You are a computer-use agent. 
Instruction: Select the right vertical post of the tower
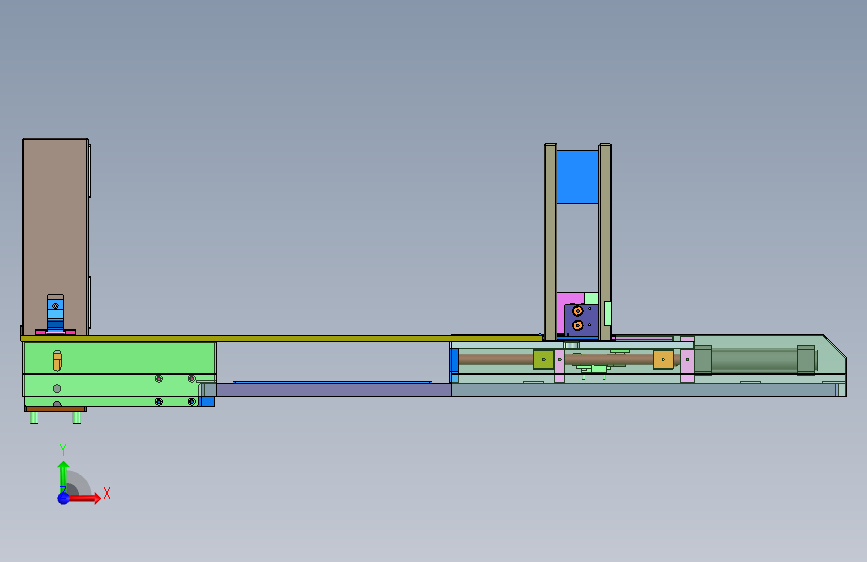coord(605,242)
